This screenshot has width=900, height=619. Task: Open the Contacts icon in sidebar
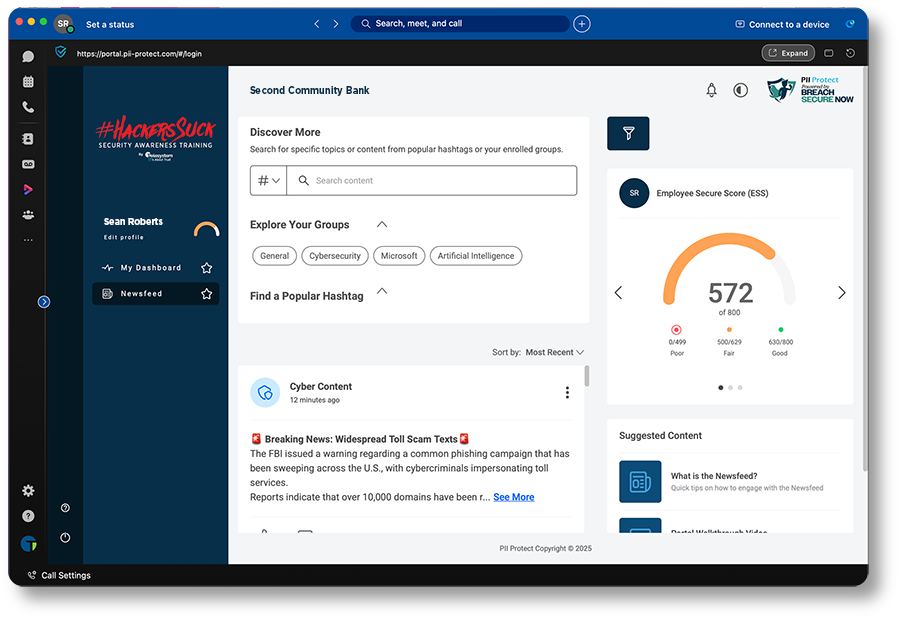click(28, 139)
